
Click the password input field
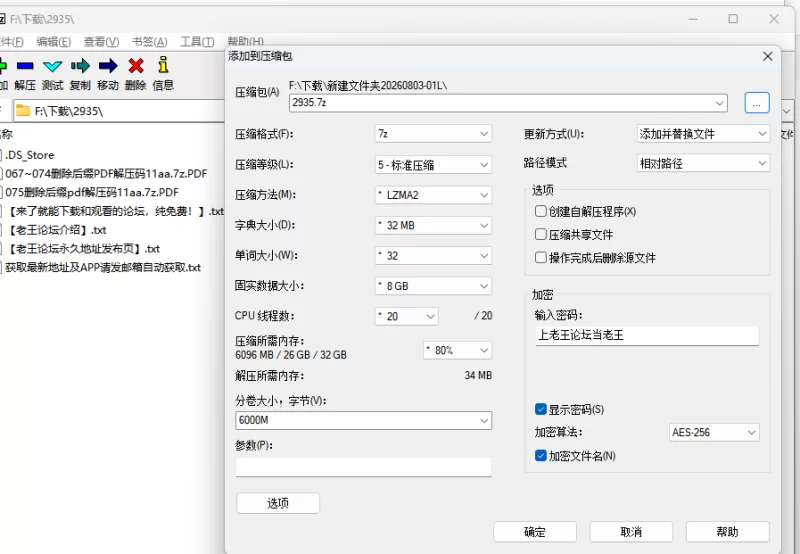point(647,336)
